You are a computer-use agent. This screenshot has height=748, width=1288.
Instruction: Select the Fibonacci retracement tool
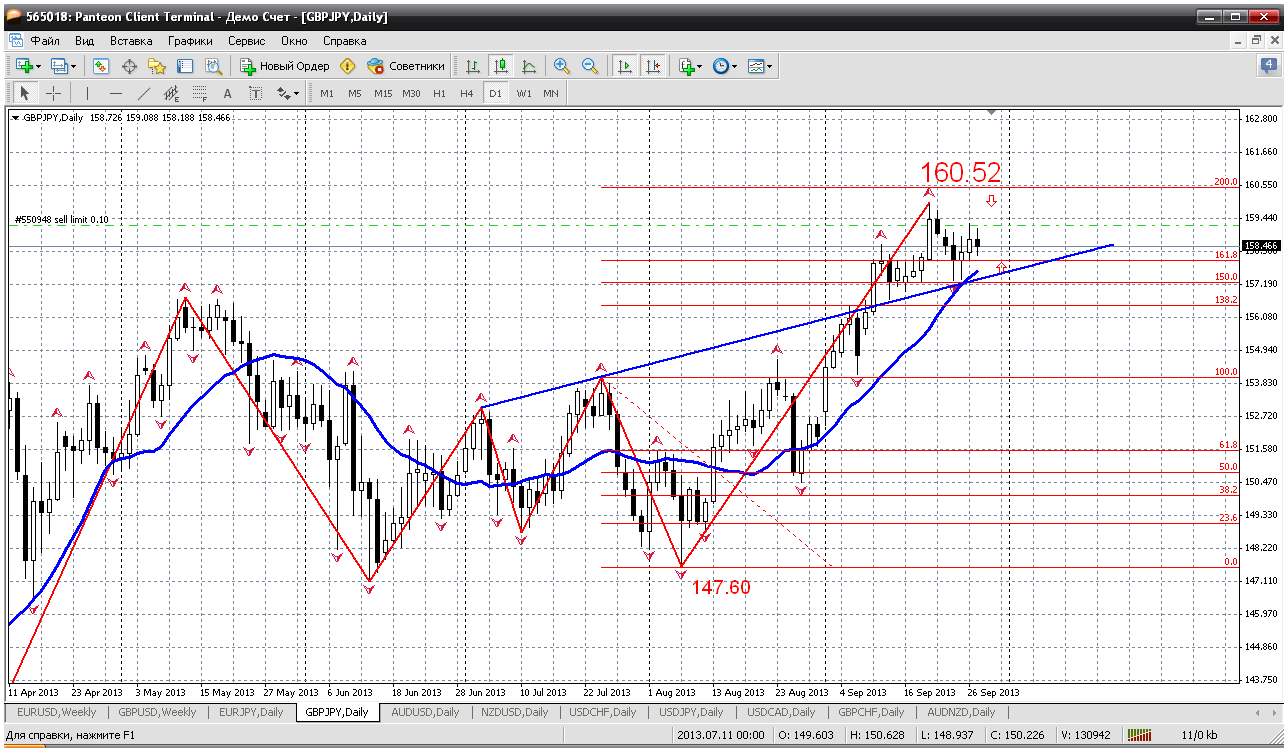200,93
